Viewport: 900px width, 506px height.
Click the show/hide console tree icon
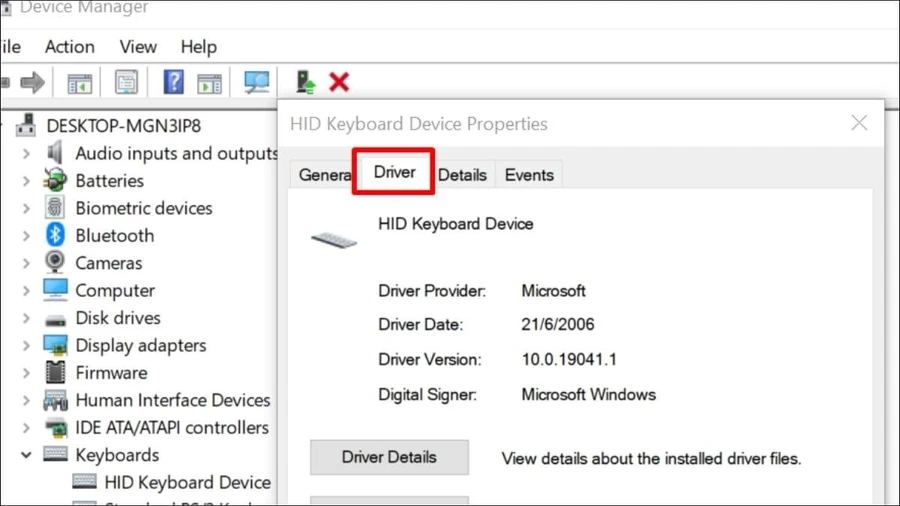tap(80, 83)
